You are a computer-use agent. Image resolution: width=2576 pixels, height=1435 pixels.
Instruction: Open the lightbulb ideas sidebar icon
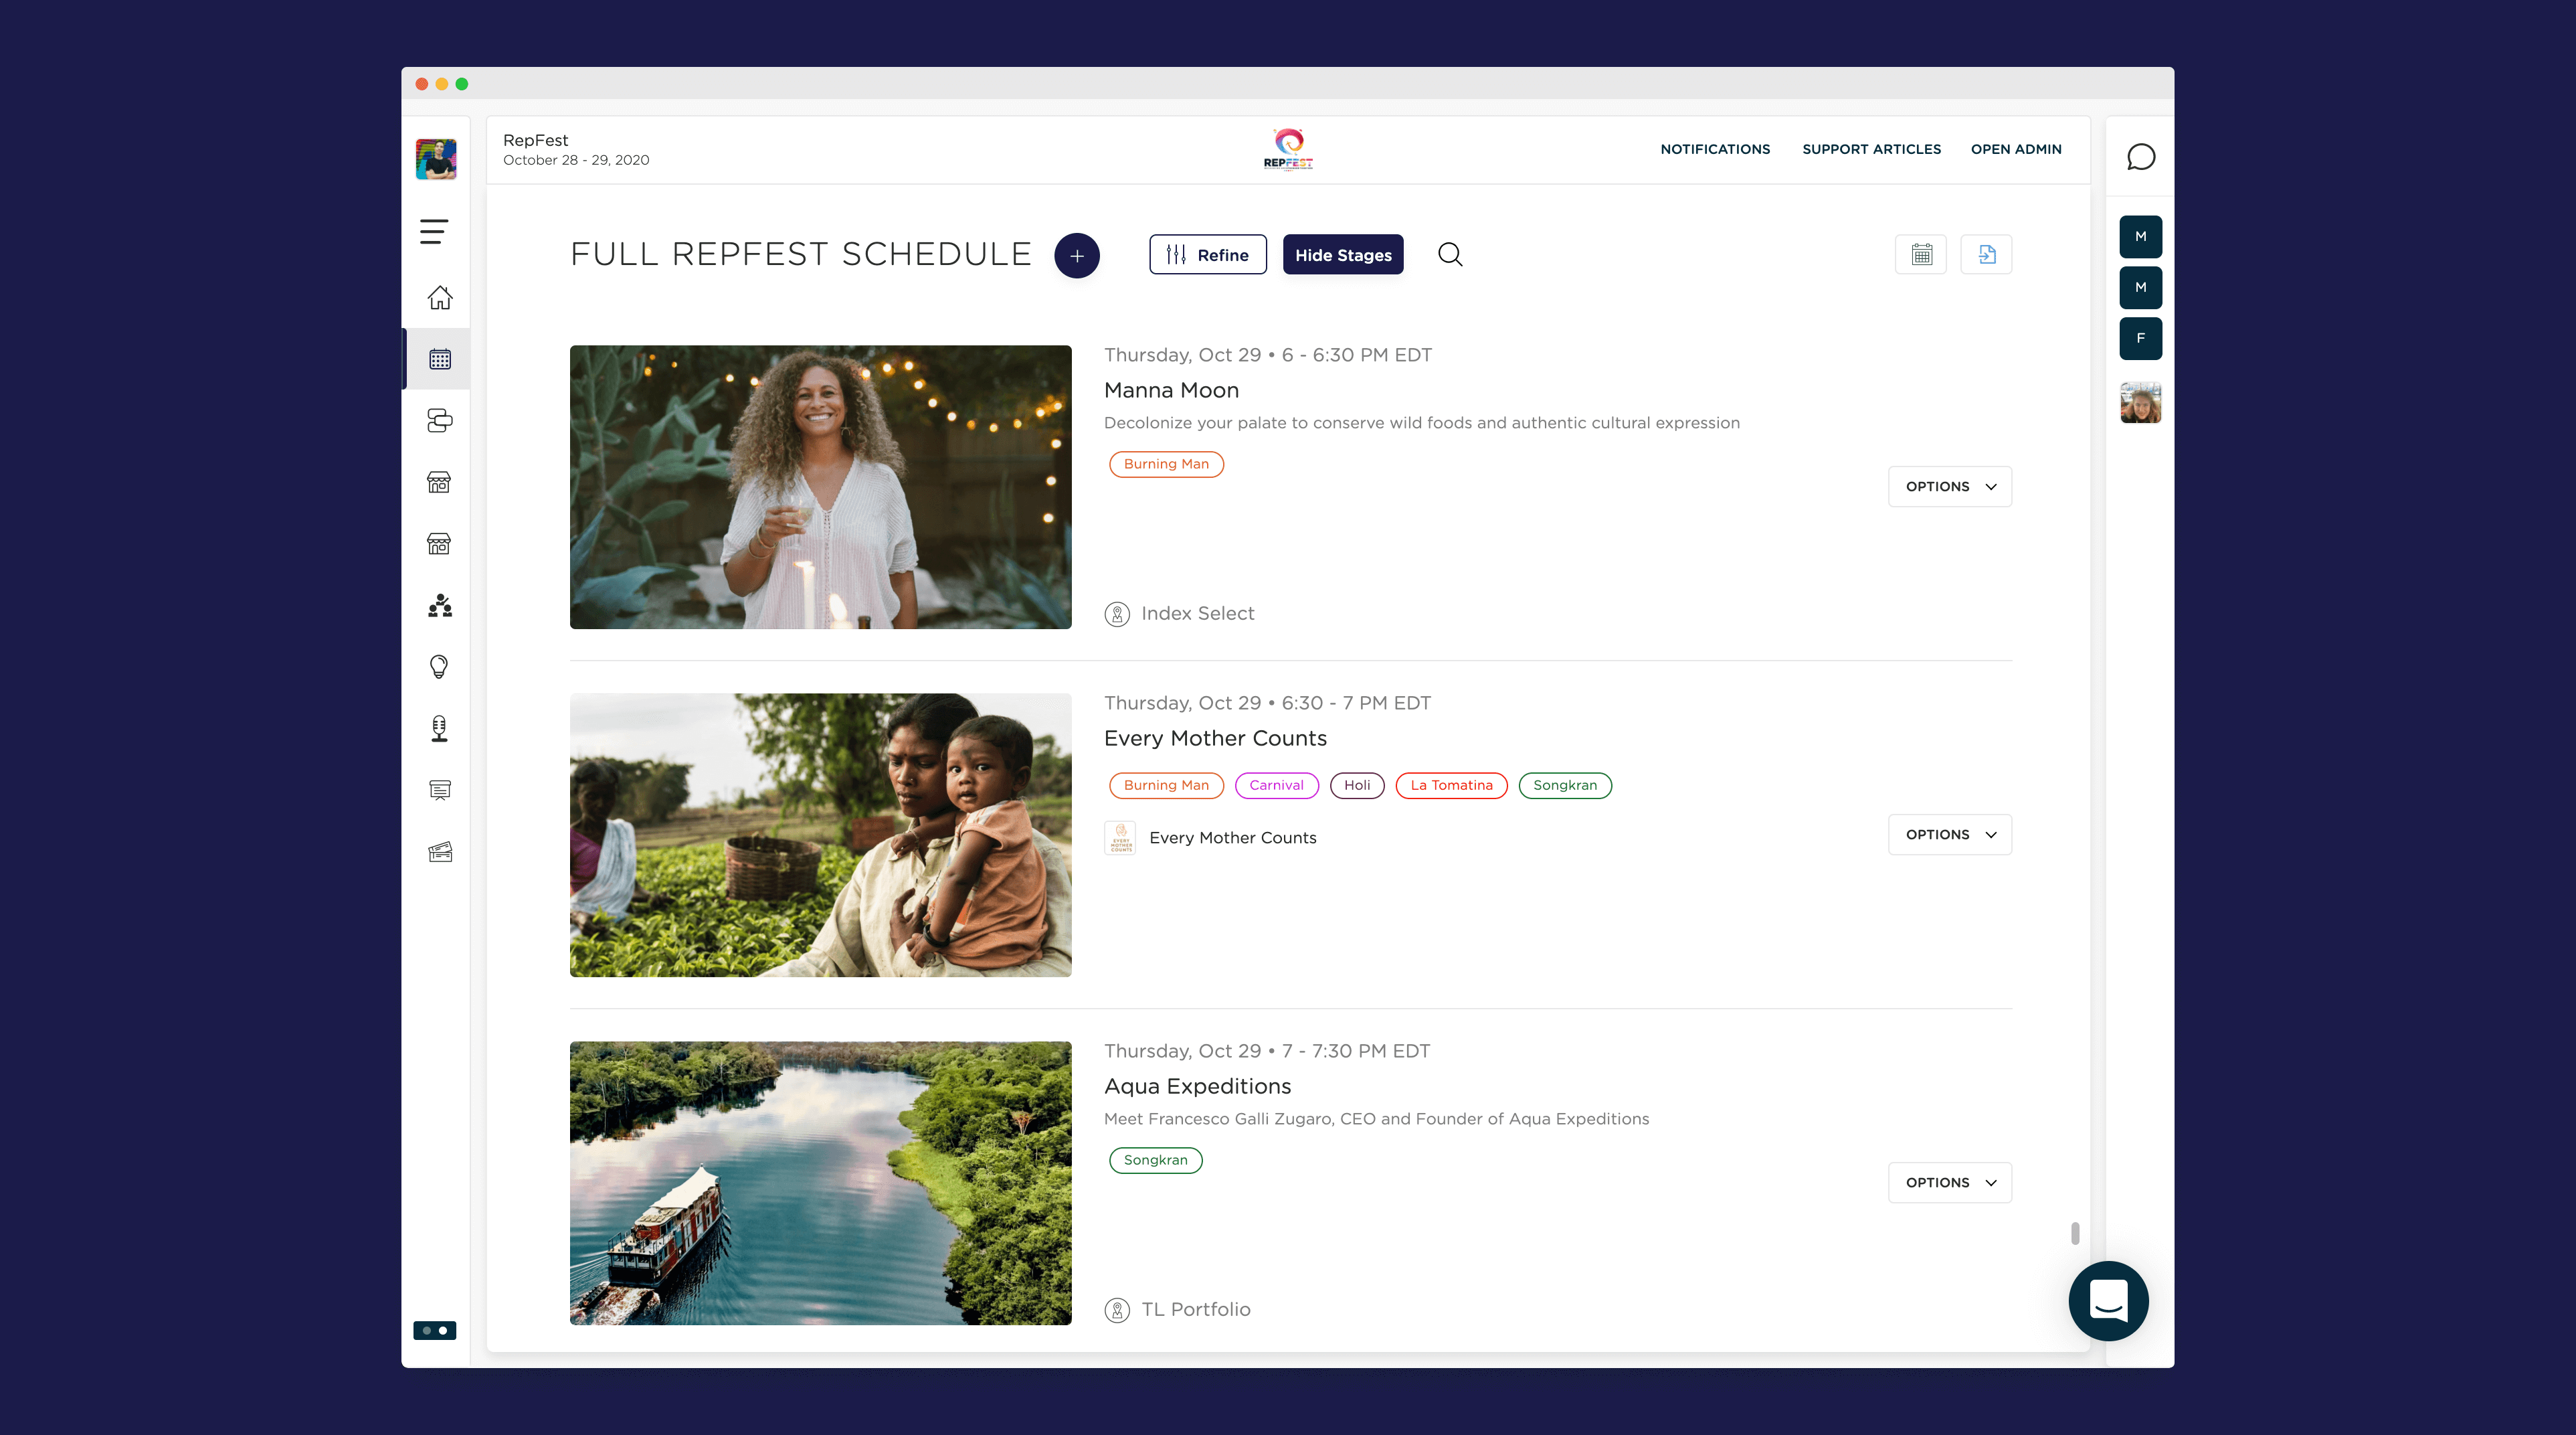pyautogui.click(x=439, y=667)
